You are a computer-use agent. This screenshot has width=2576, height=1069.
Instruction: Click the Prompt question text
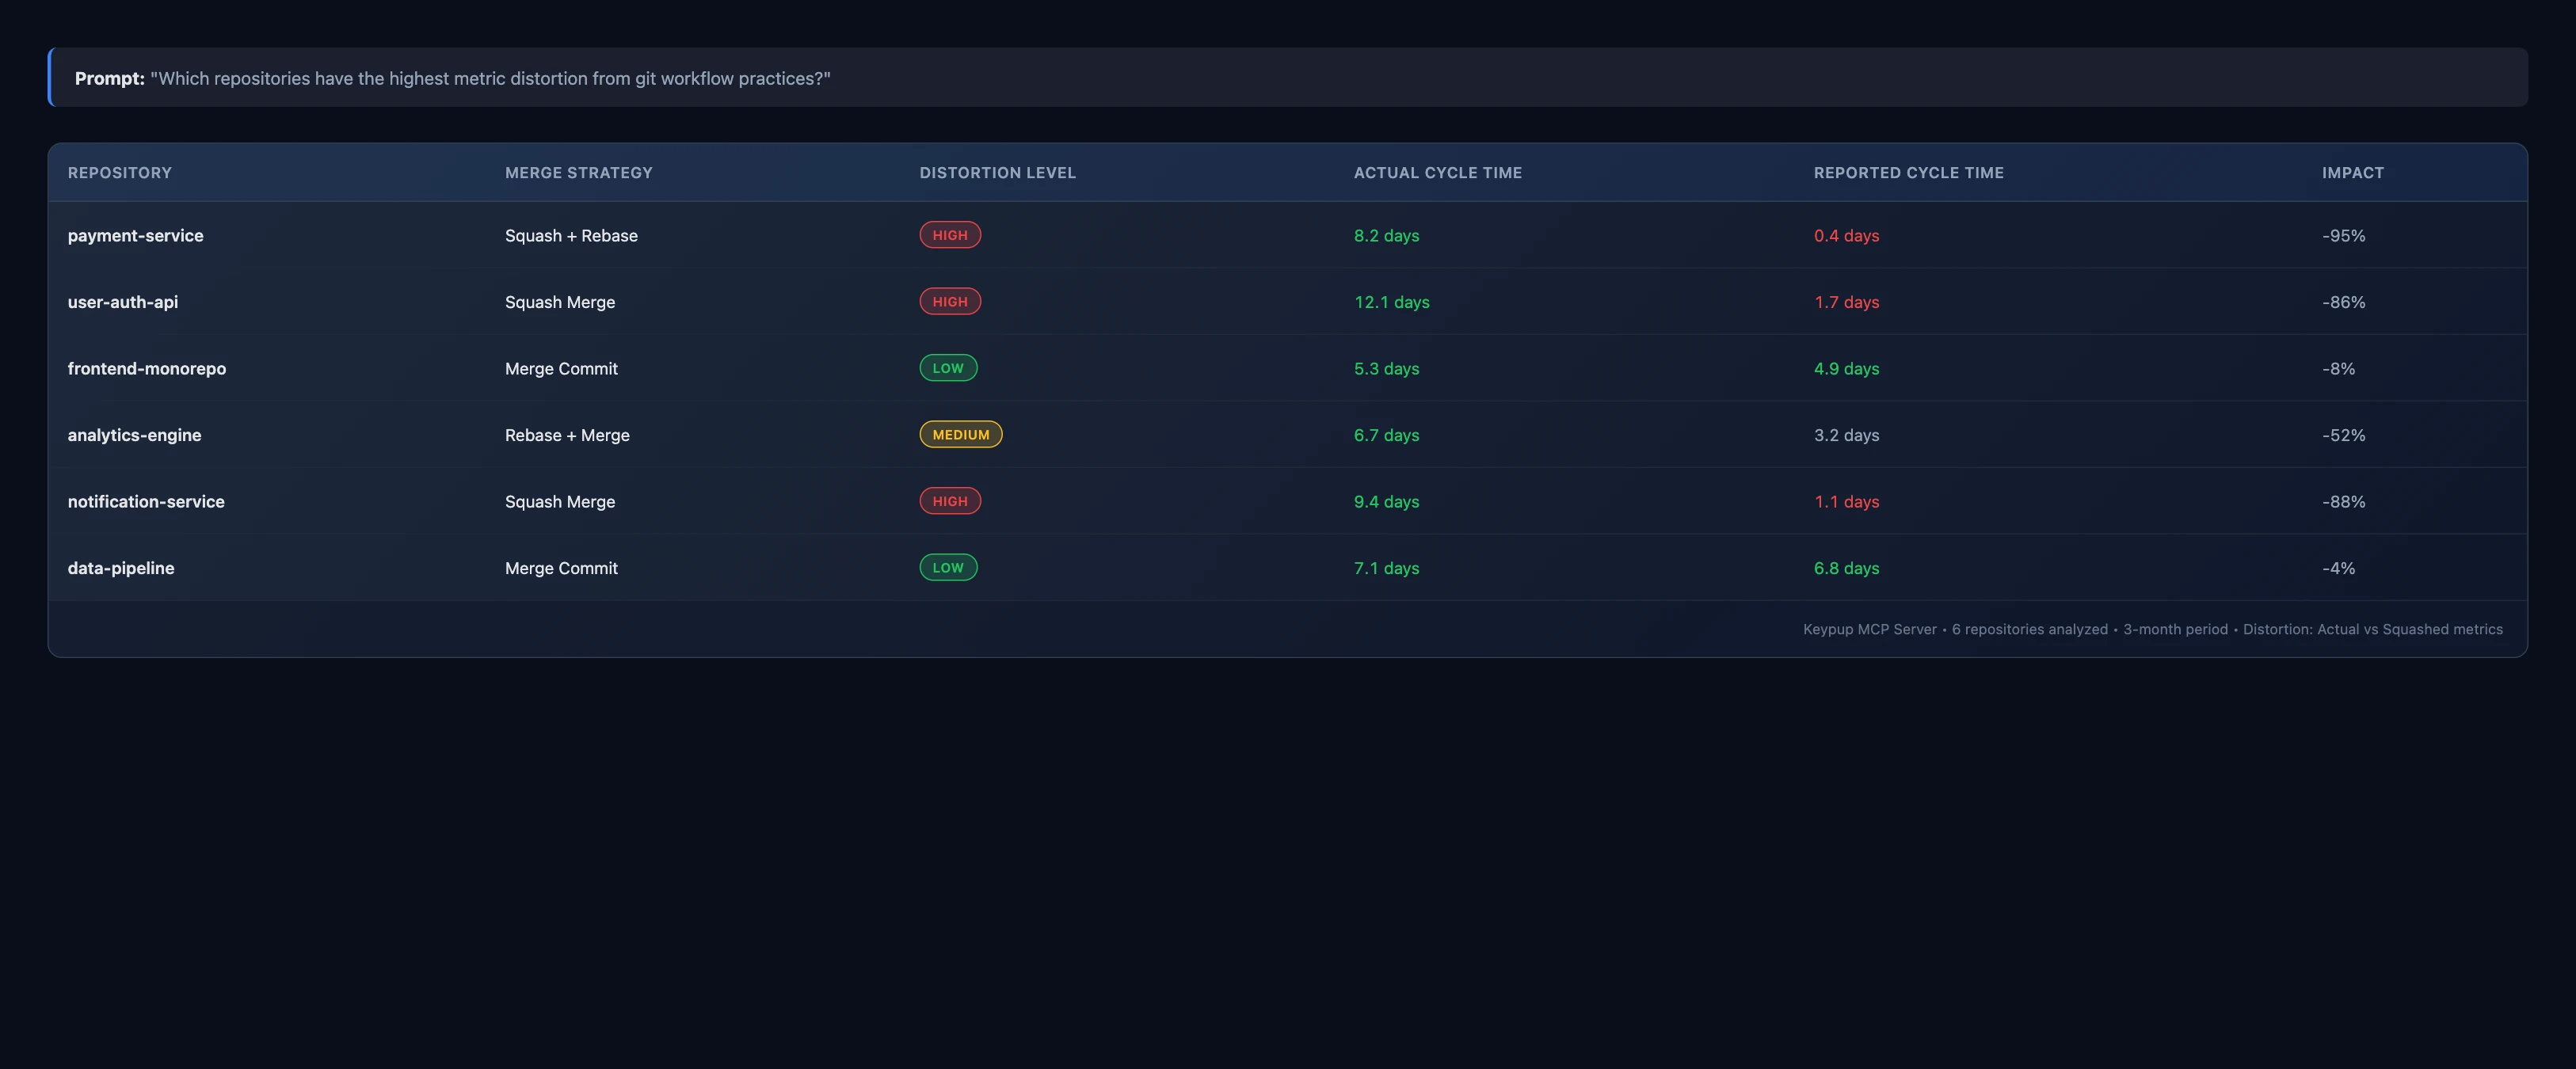490,78
